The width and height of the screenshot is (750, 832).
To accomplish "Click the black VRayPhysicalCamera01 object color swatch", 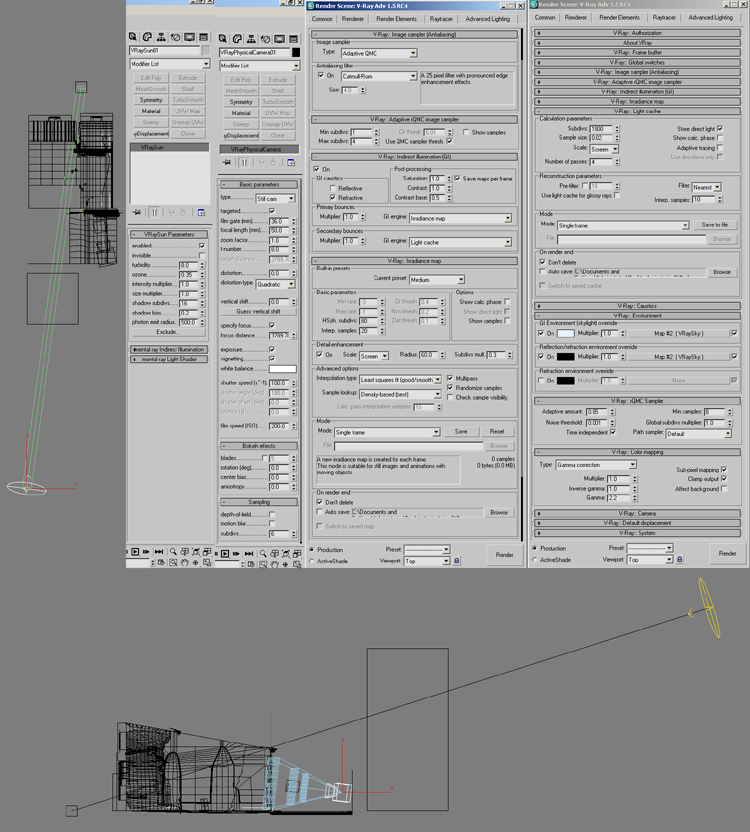I will pos(296,51).
